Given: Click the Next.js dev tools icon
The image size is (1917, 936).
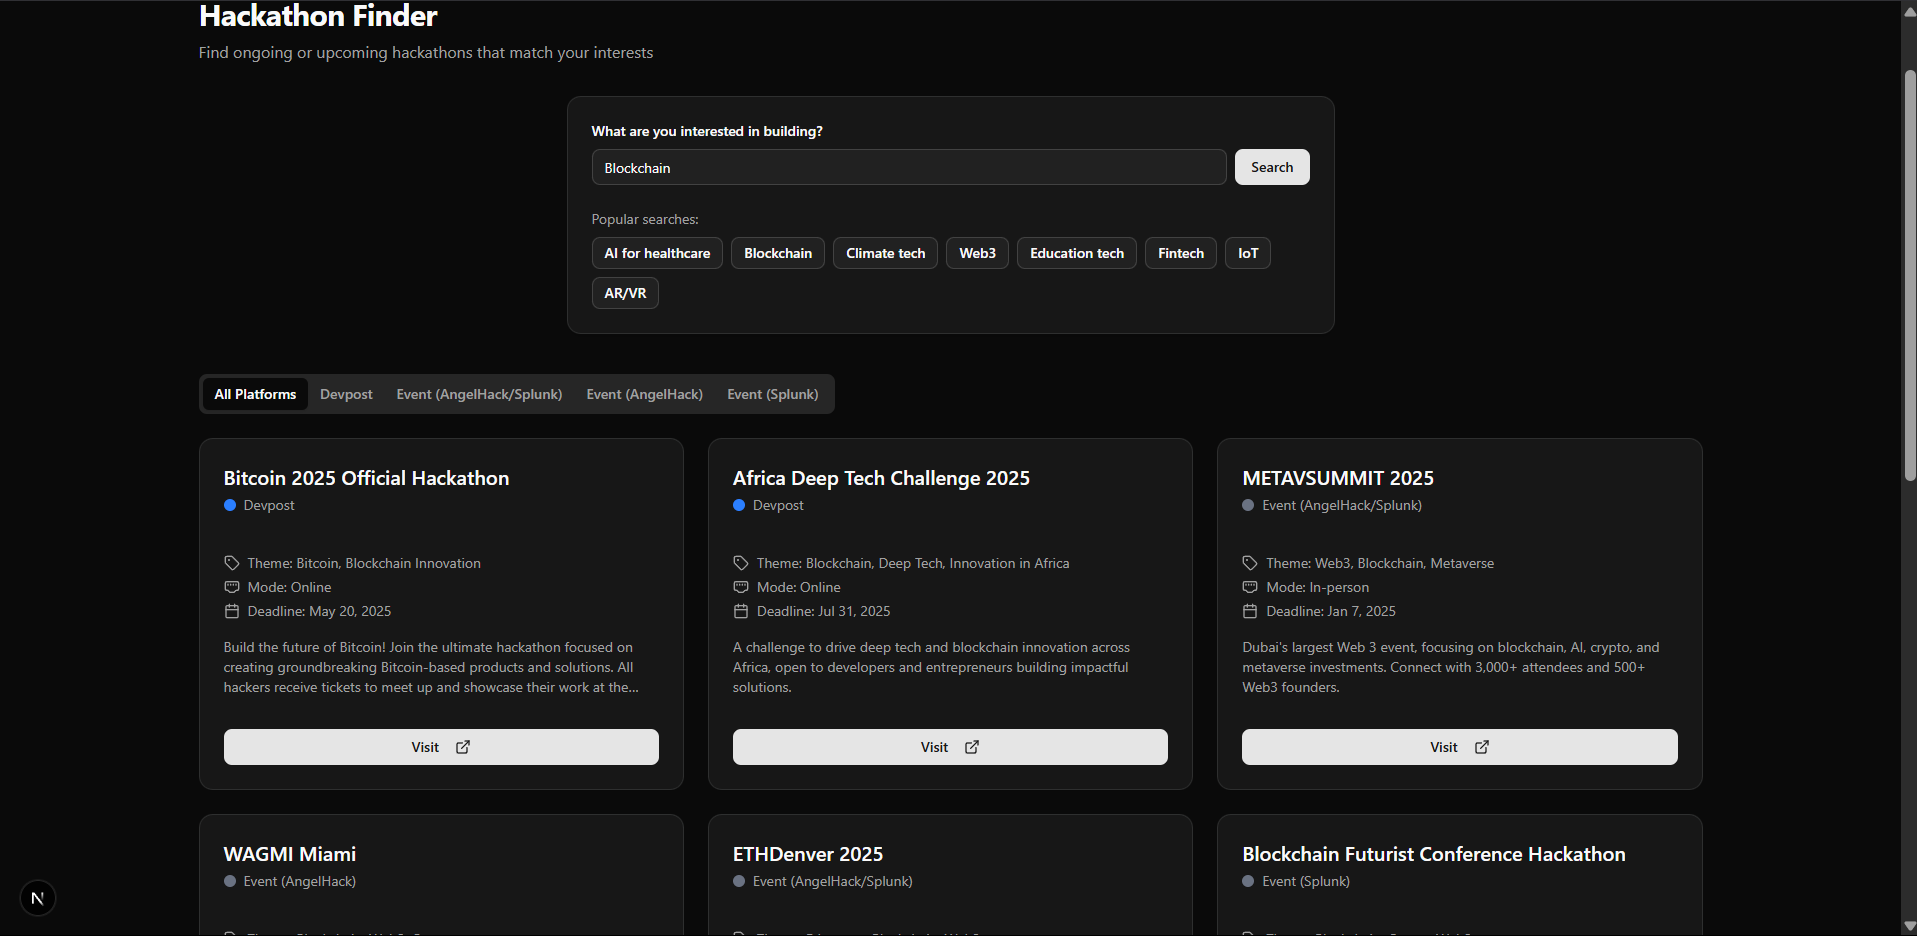Looking at the screenshot, I should point(38,898).
